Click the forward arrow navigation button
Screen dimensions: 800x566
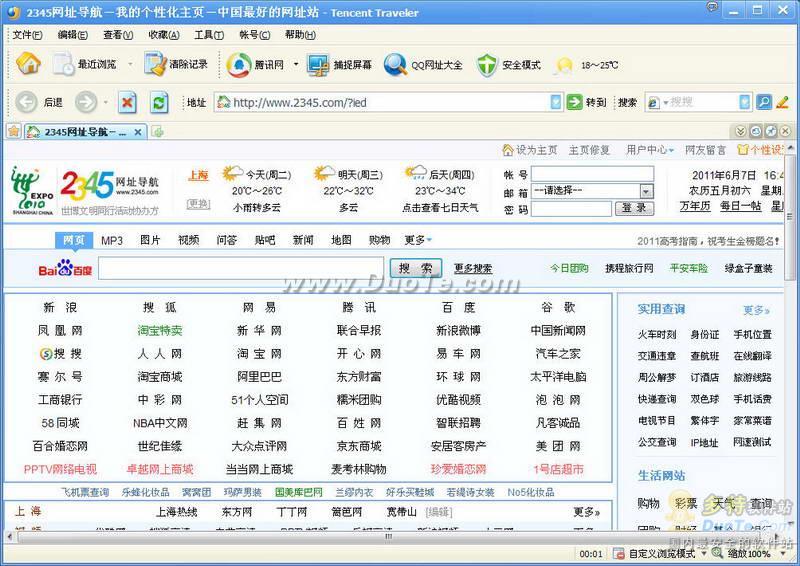[86, 103]
